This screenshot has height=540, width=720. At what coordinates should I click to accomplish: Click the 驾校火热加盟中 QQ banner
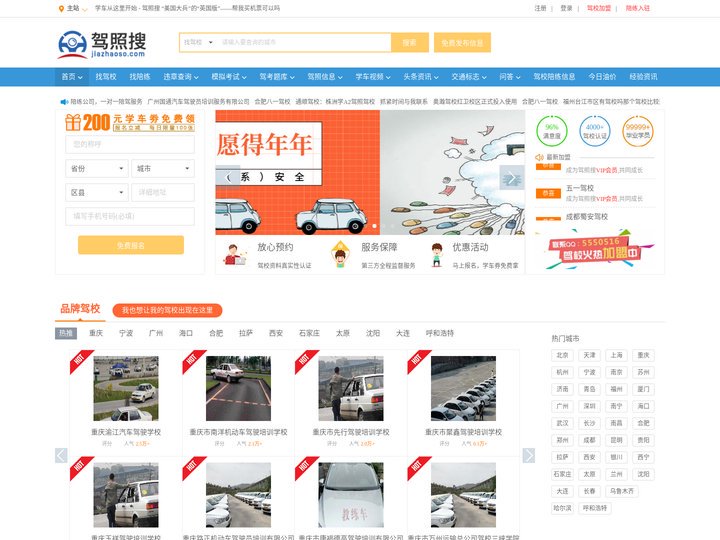(x=595, y=251)
